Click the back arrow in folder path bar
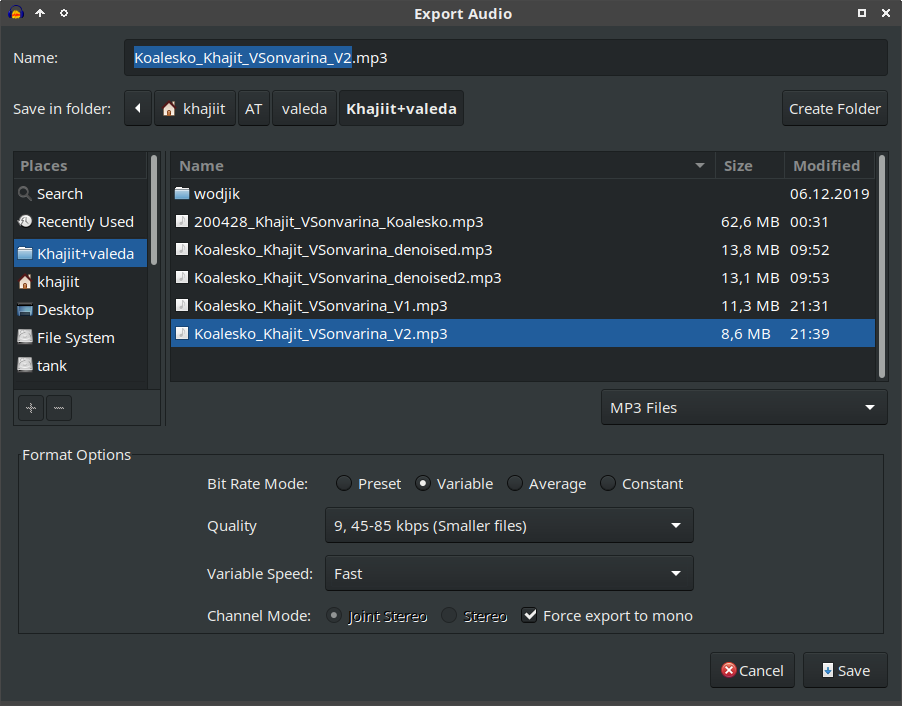902x706 pixels. (x=138, y=109)
